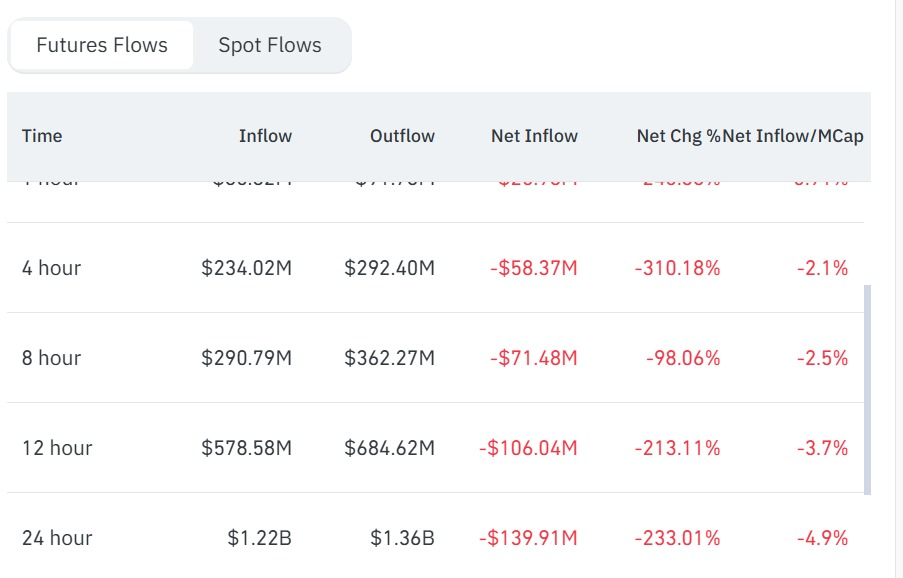Screen dimensions: 903x578
Task: Select the Futures Flows tab
Action: pos(102,45)
